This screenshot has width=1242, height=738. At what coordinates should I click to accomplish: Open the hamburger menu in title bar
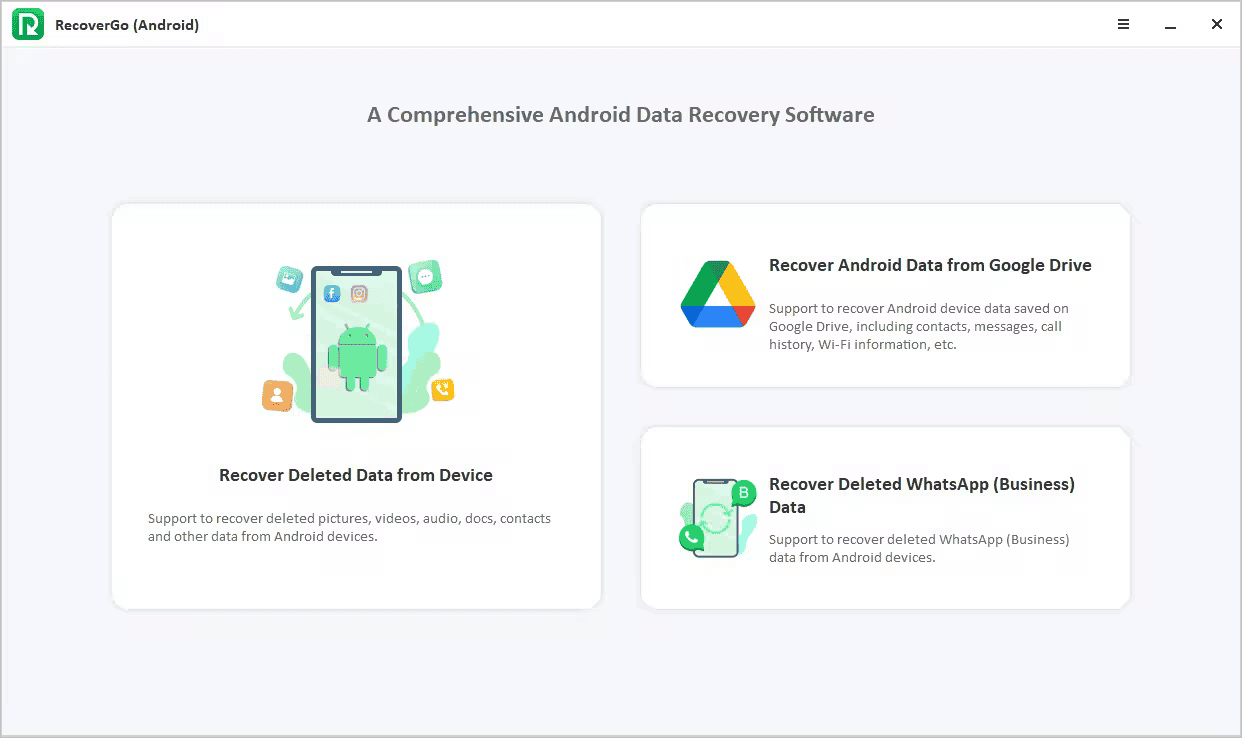1124,24
